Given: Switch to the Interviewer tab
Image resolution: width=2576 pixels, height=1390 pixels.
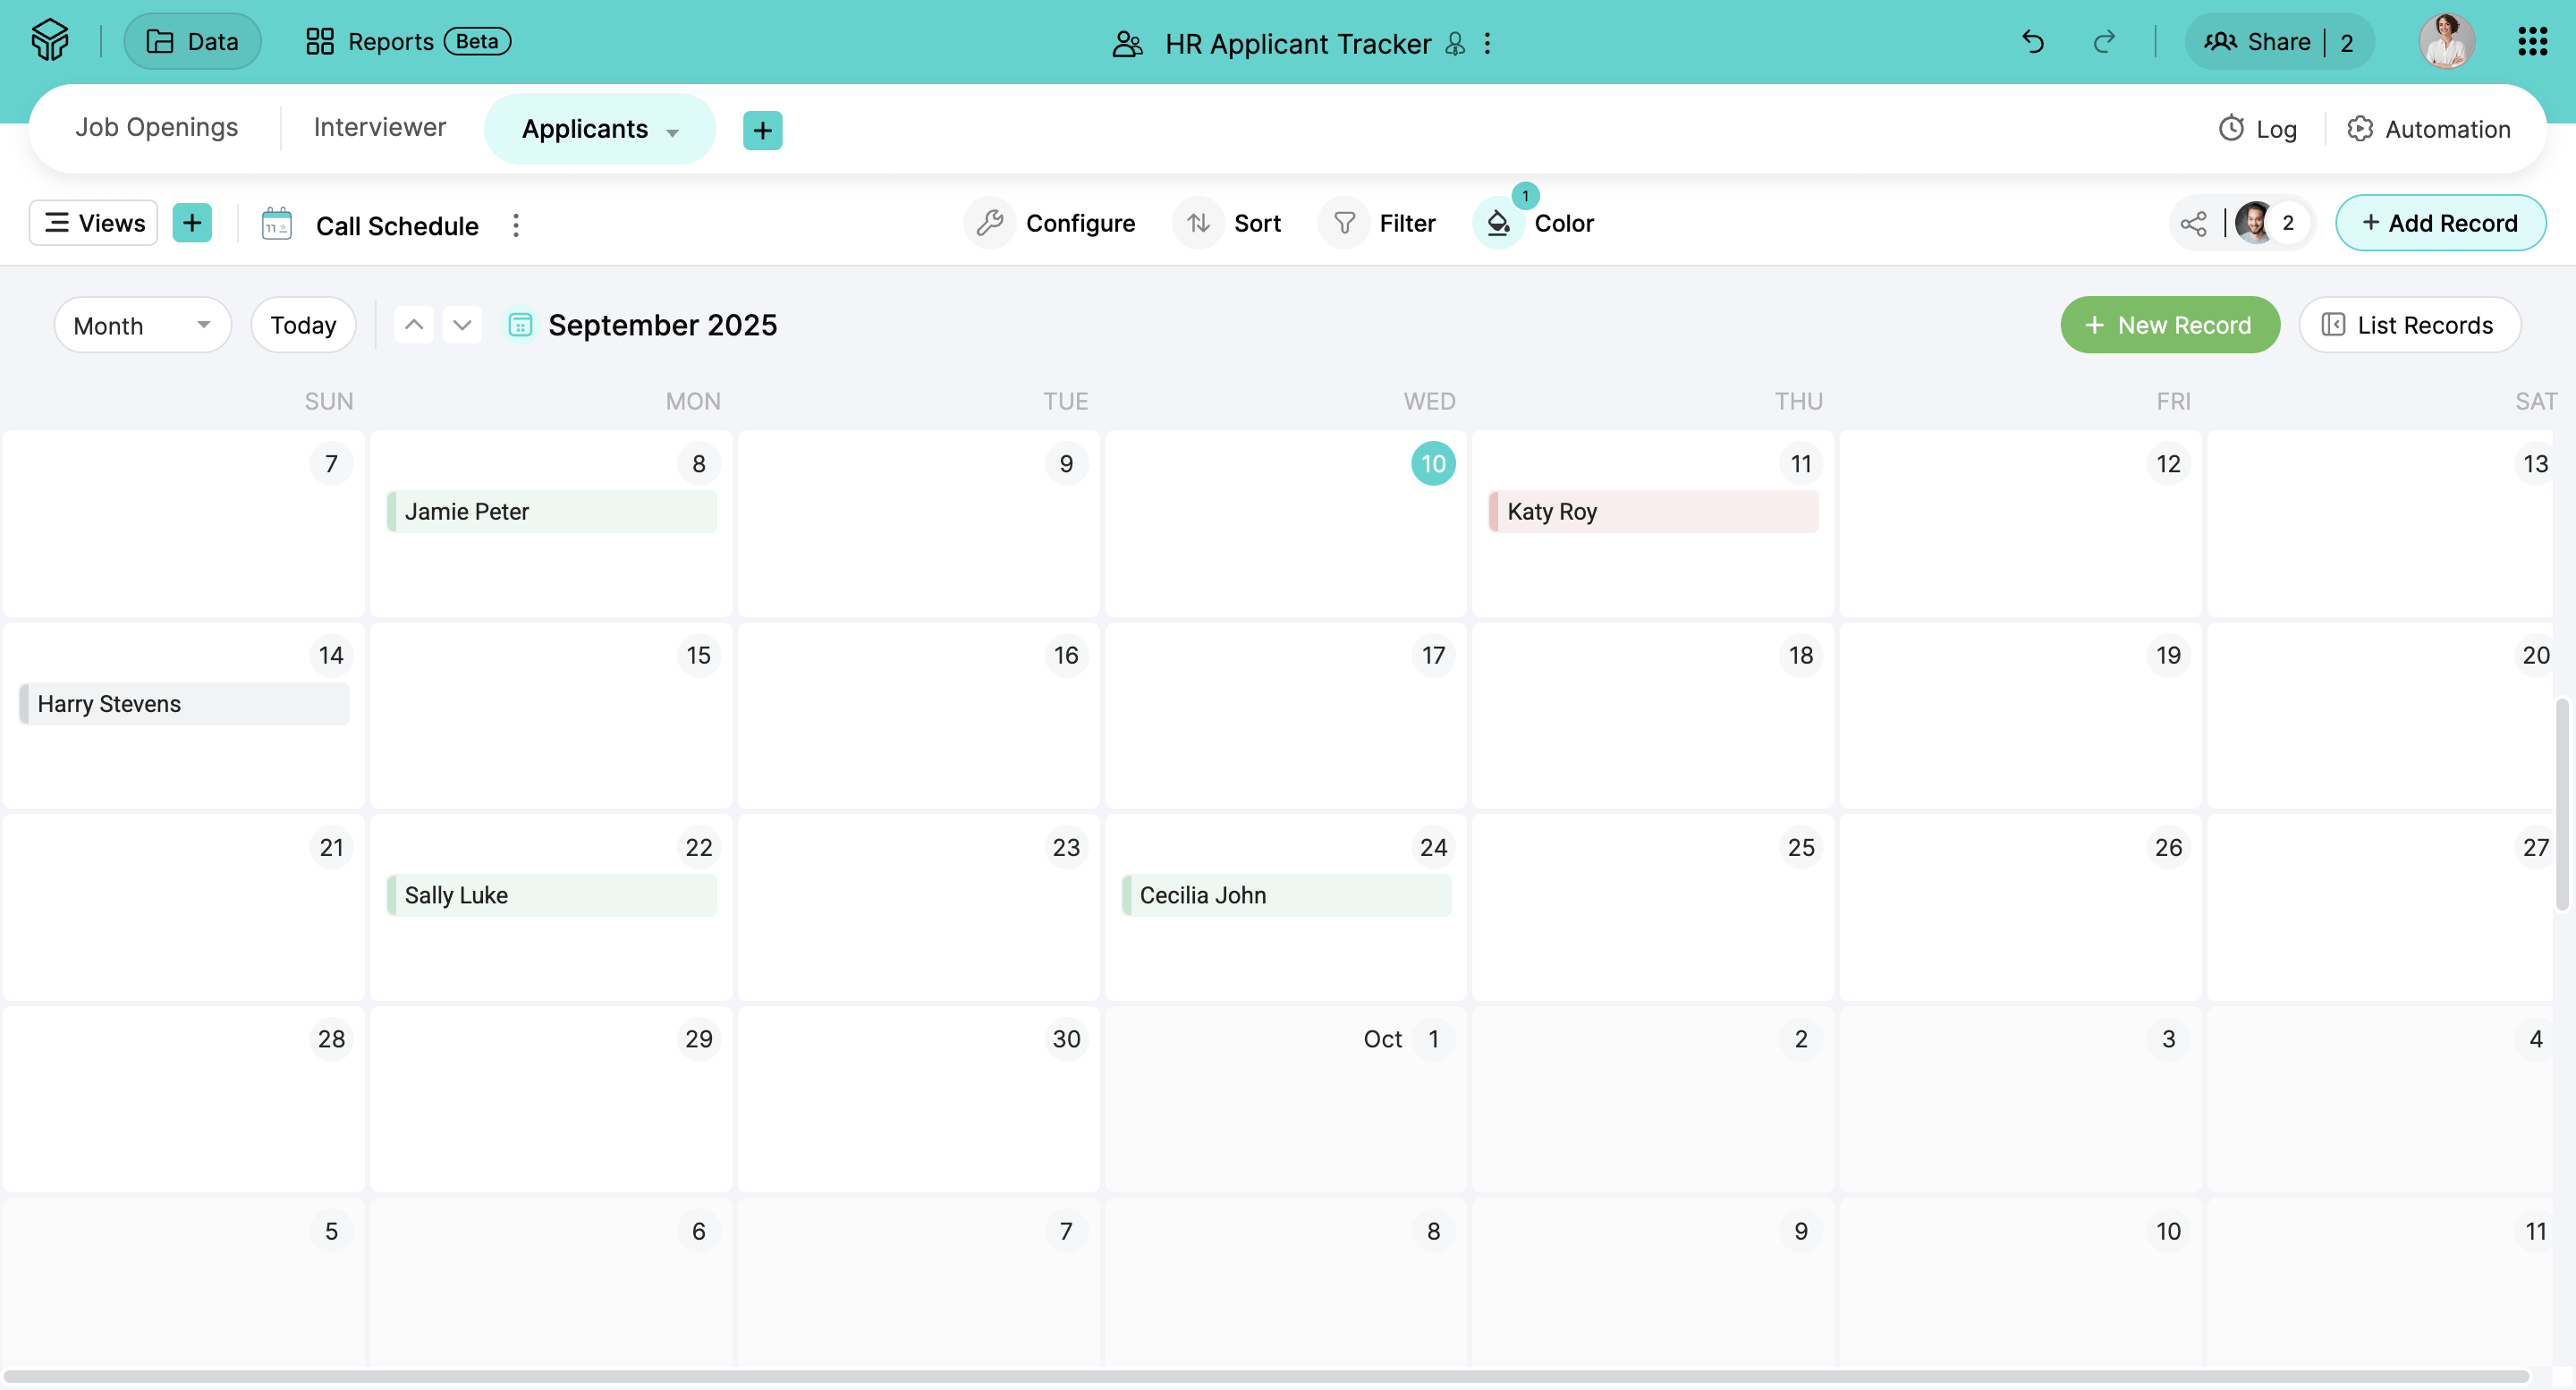Looking at the screenshot, I should (380, 128).
